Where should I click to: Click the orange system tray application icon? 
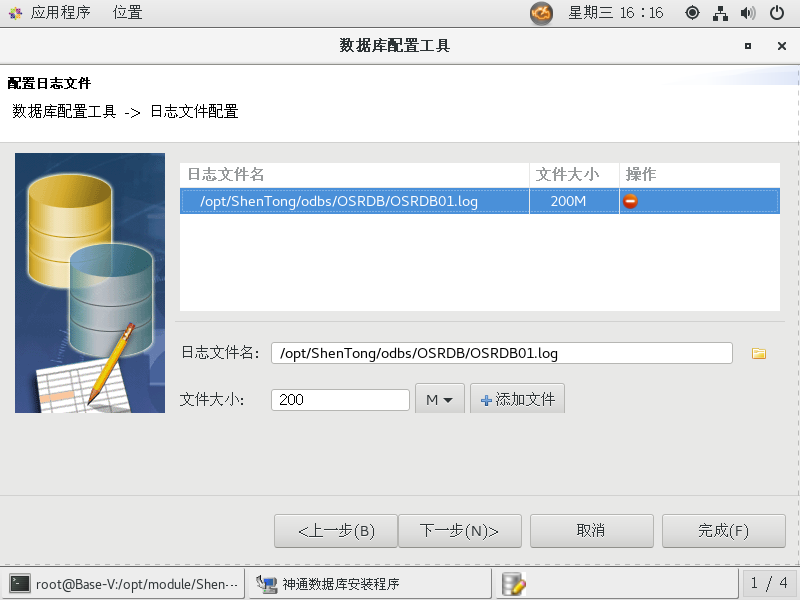pos(541,13)
